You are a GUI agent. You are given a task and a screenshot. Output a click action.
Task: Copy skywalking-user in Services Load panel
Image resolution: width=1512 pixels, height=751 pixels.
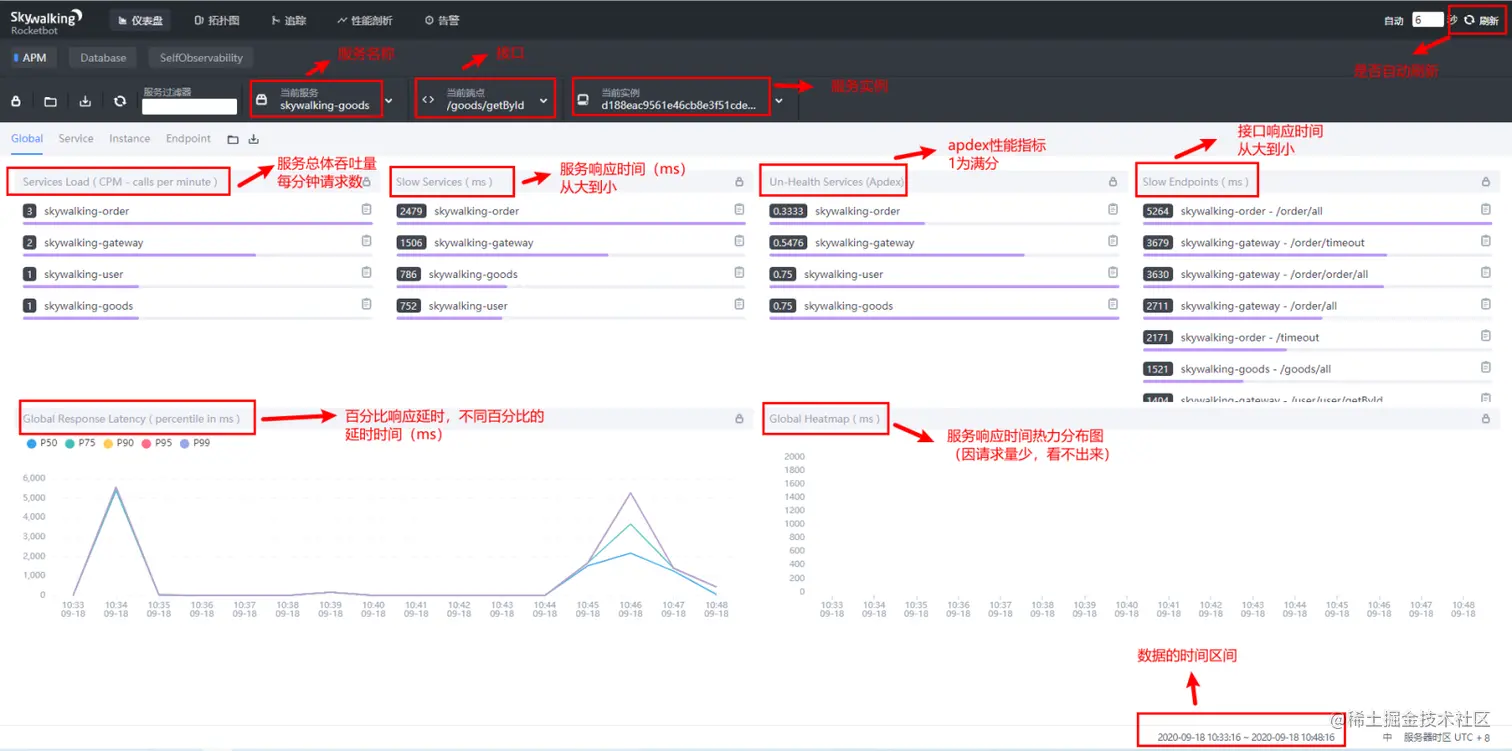click(x=366, y=273)
